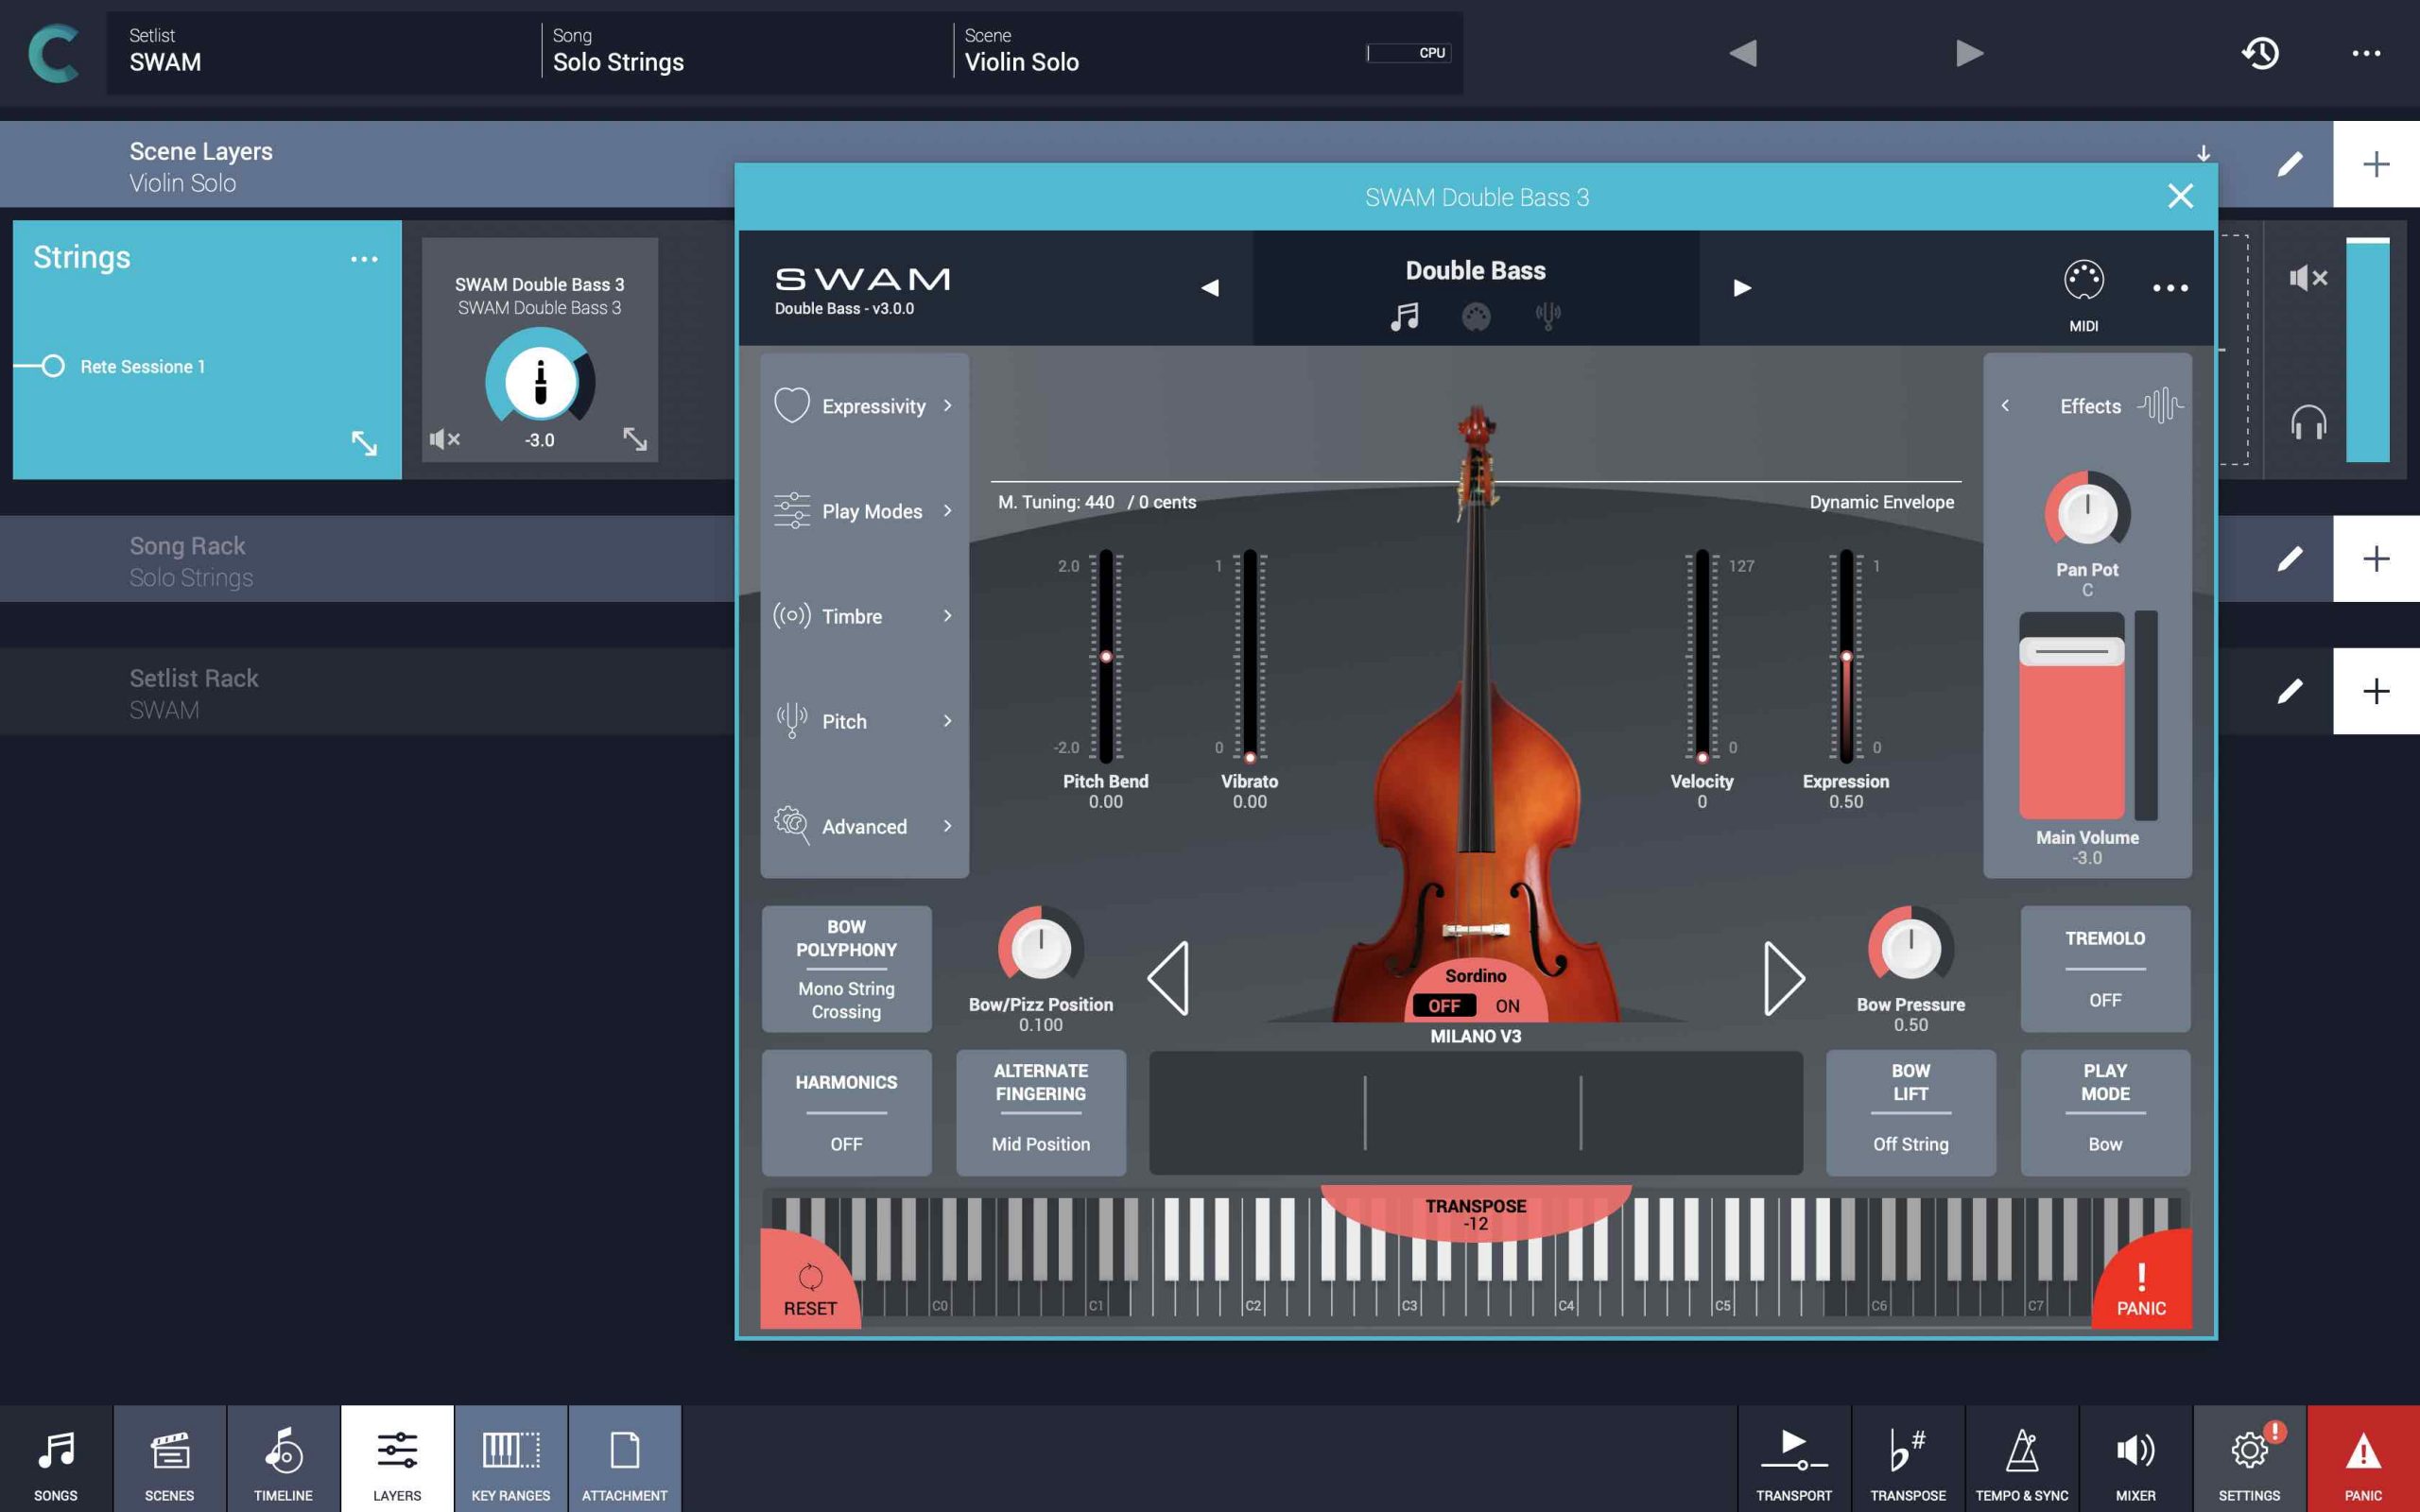Select the tuning fork page icon

coord(1548,317)
